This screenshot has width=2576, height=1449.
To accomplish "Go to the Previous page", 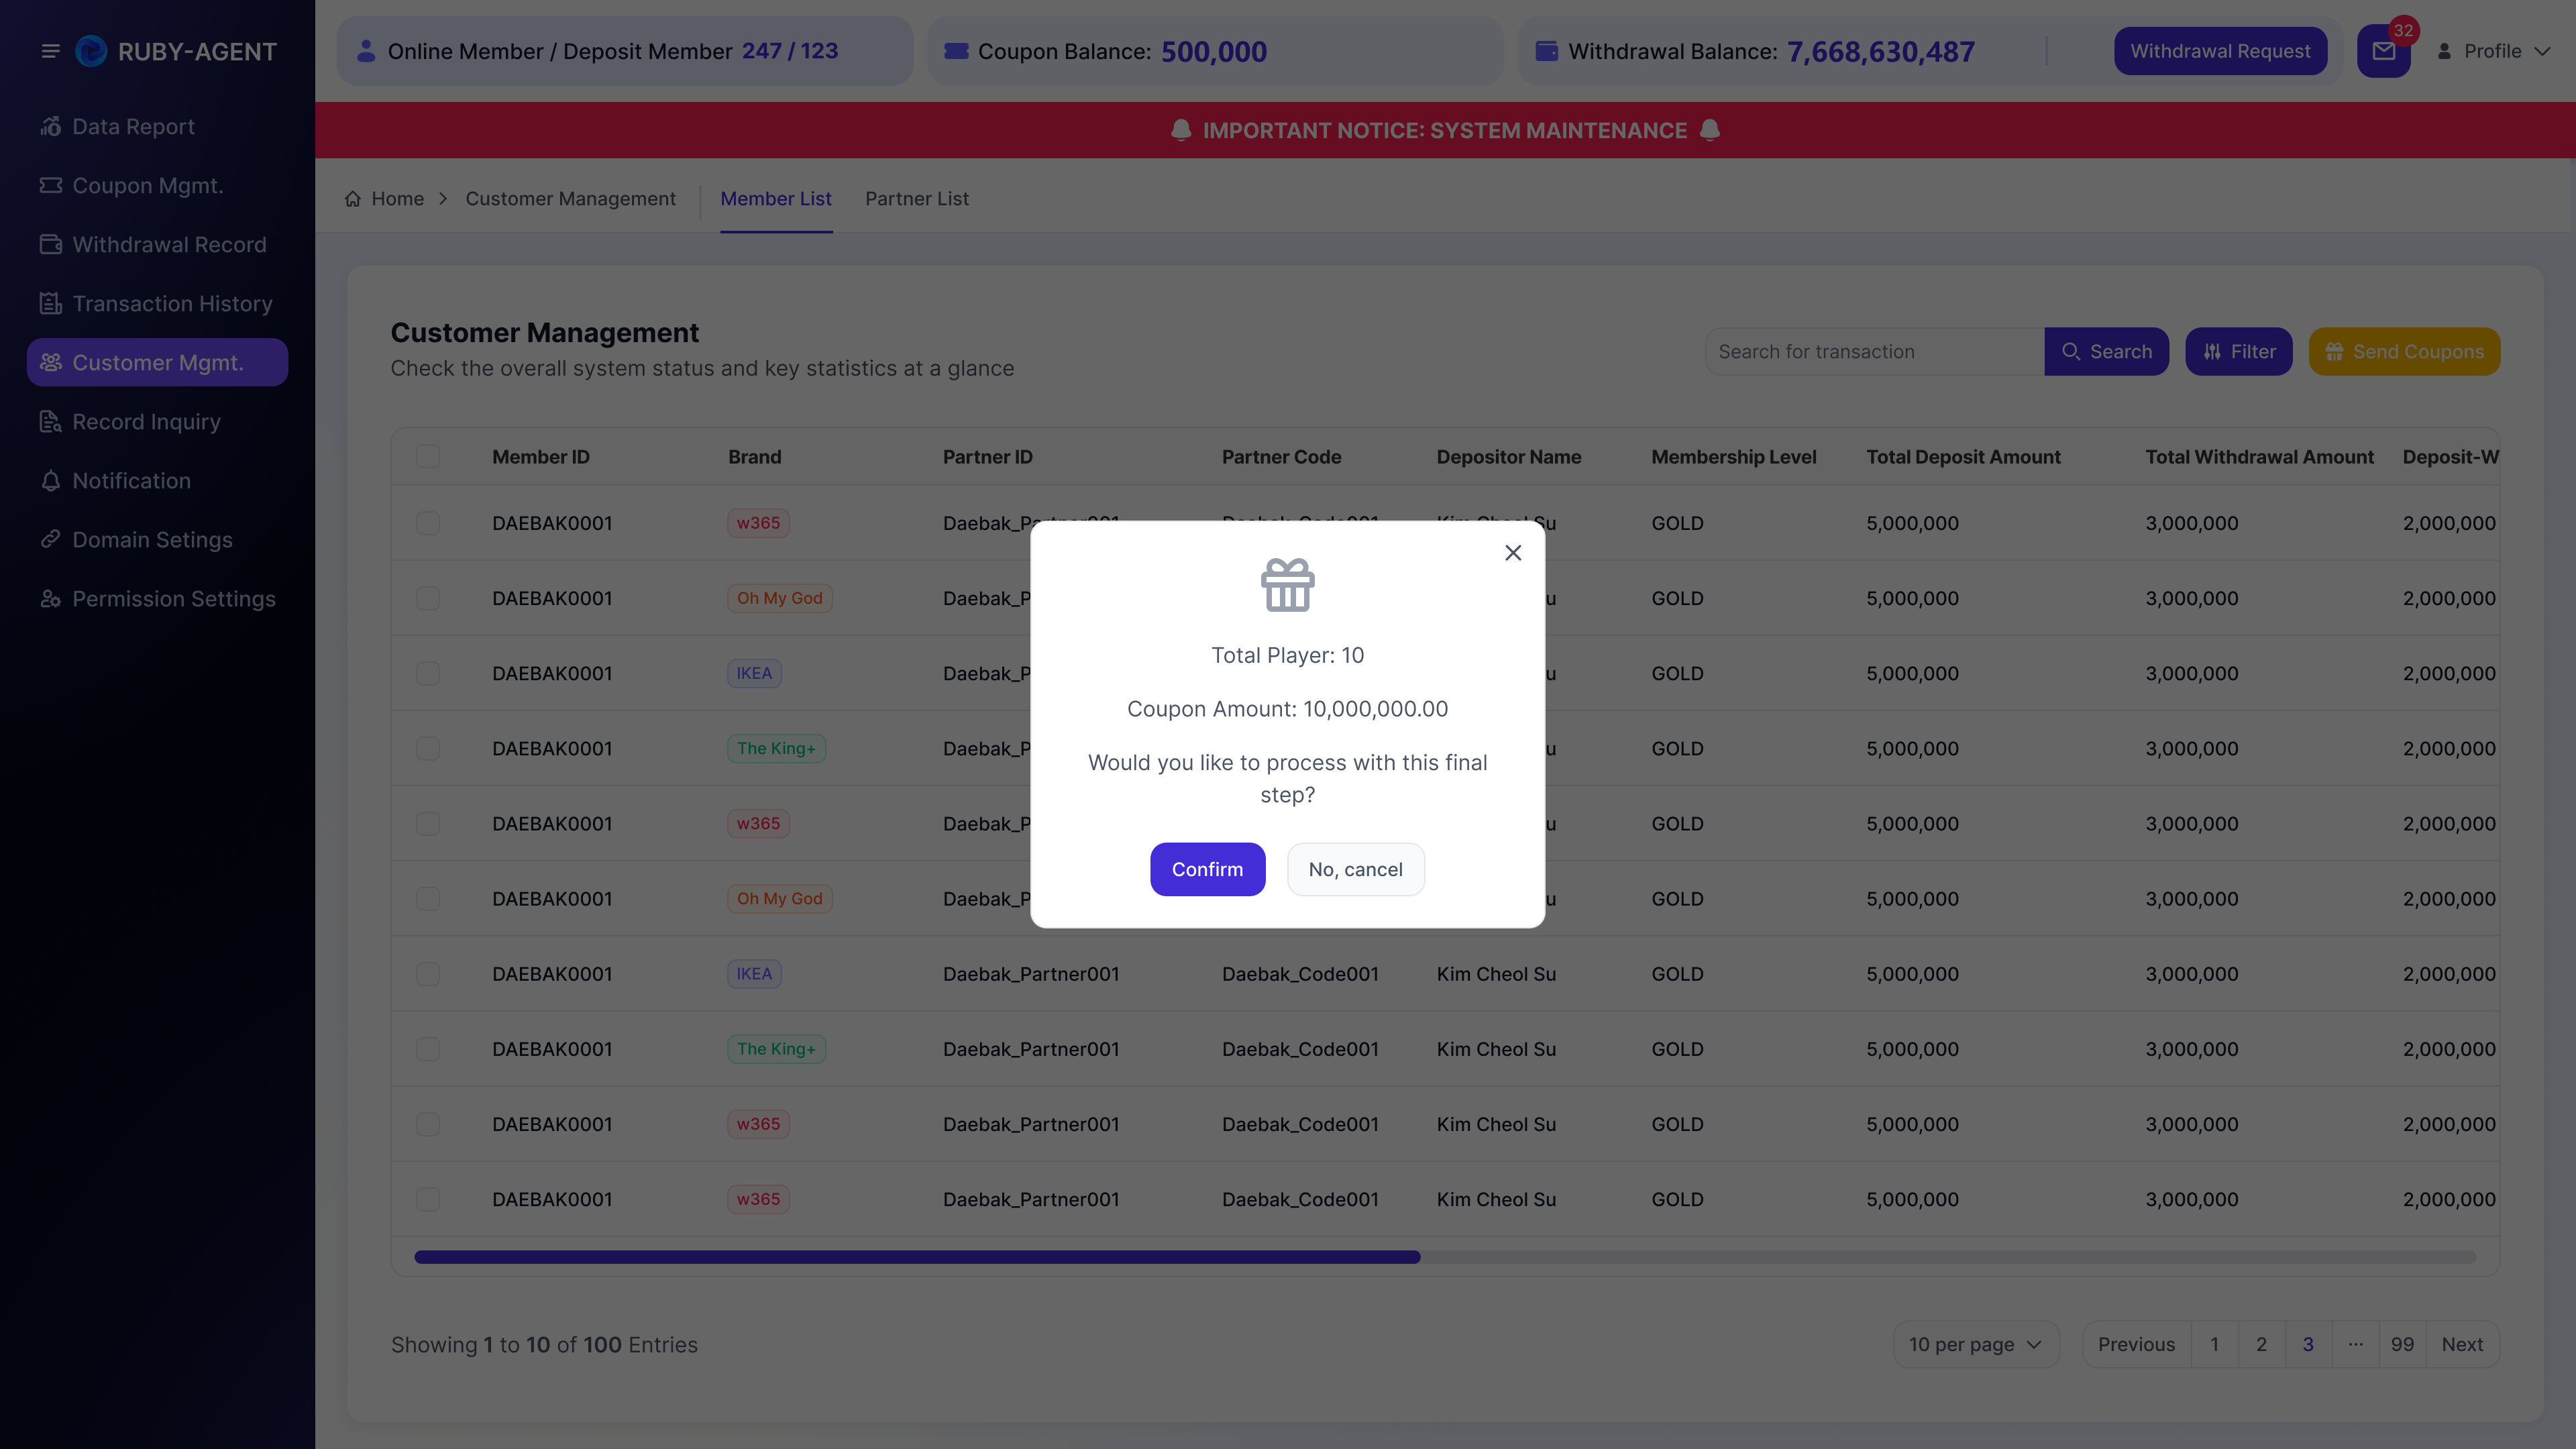I will [x=2136, y=1345].
